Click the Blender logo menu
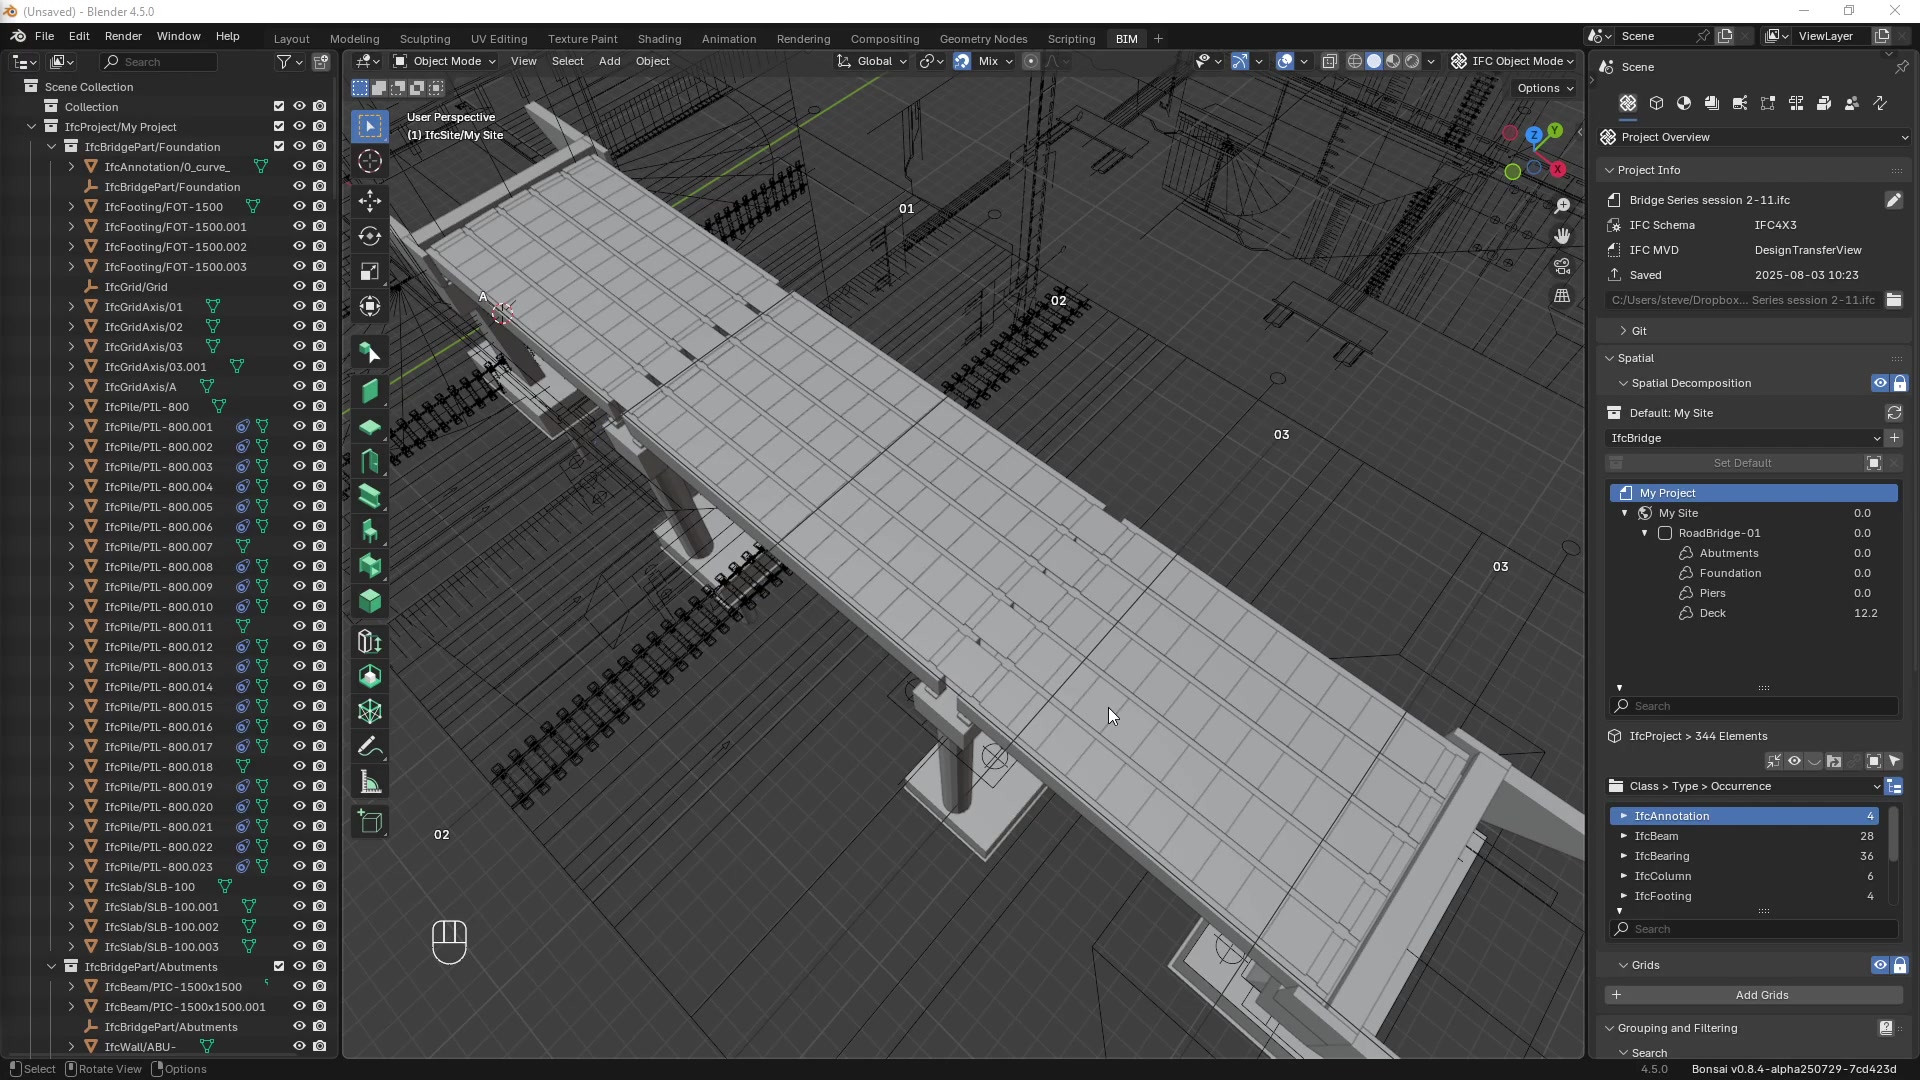The image size is (1920, 1080). (x=18, y=36)
